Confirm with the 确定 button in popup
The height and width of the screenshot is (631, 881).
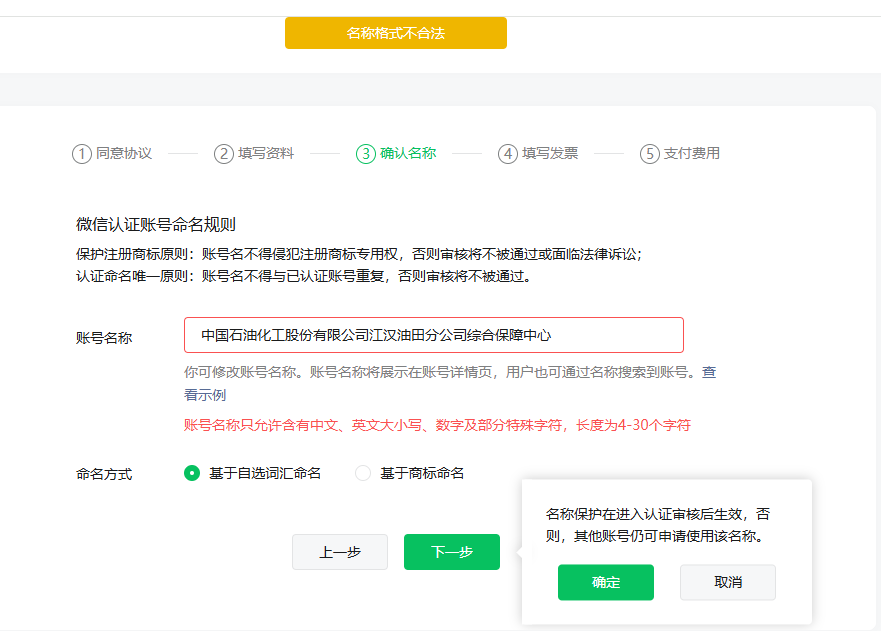pos(606,582)
